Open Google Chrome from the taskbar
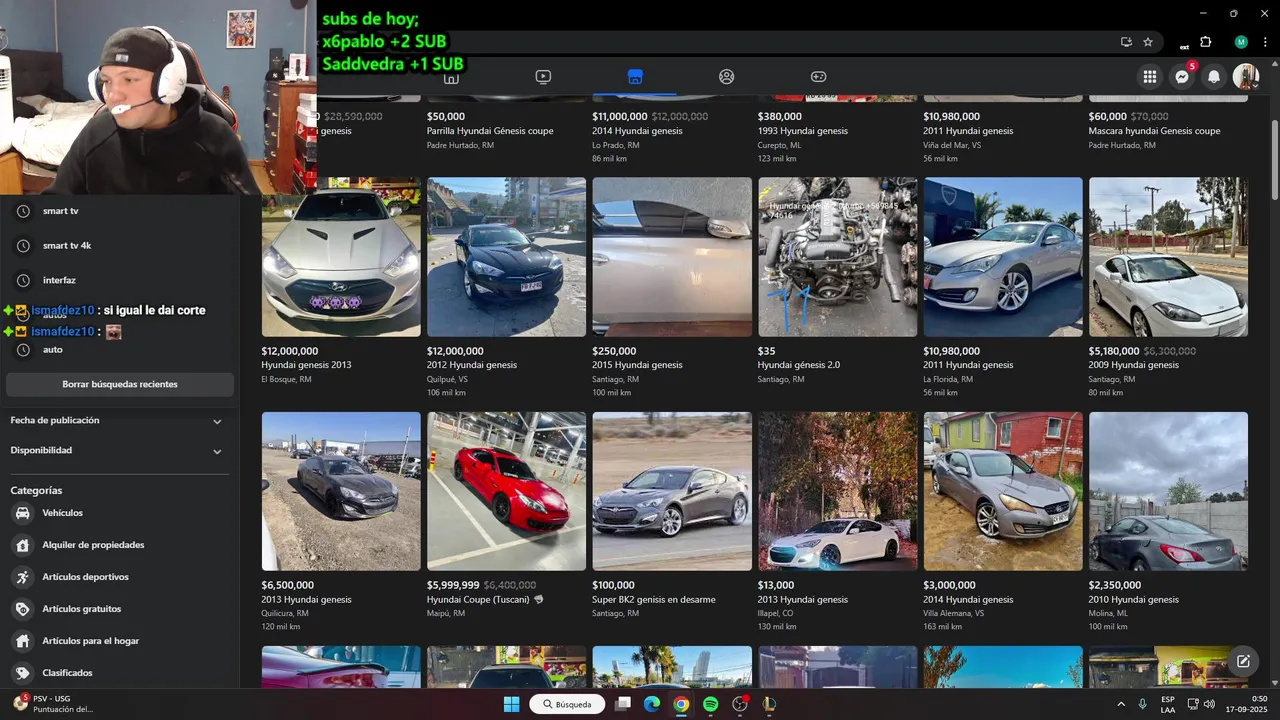This screenshot has height=720, width=1280. 681,704
